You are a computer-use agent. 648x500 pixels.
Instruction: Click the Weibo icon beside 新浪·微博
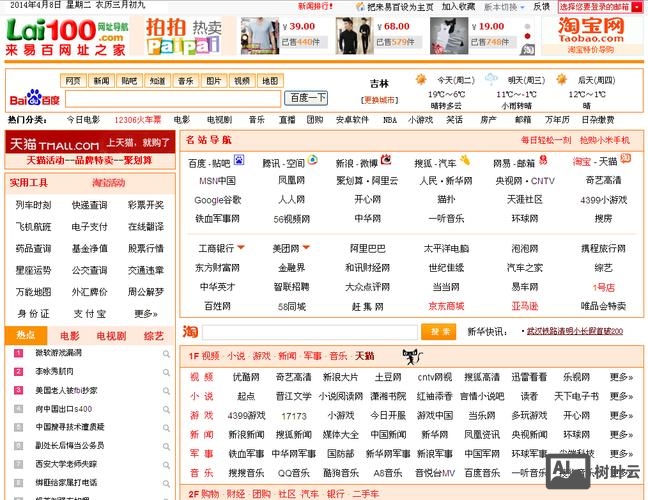[386, 159]
